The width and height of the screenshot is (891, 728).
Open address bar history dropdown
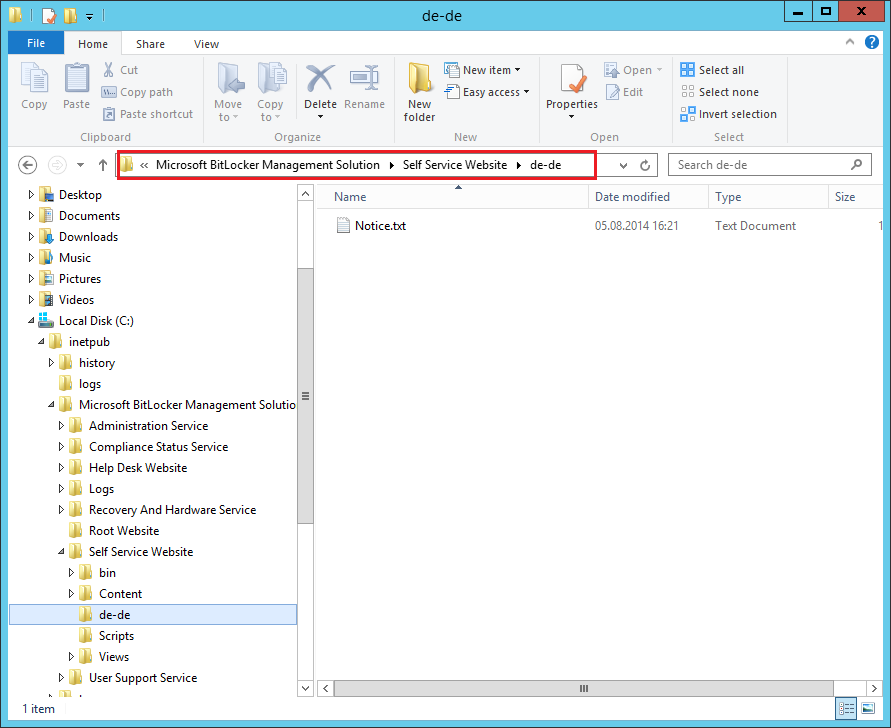tap(623, 165)
